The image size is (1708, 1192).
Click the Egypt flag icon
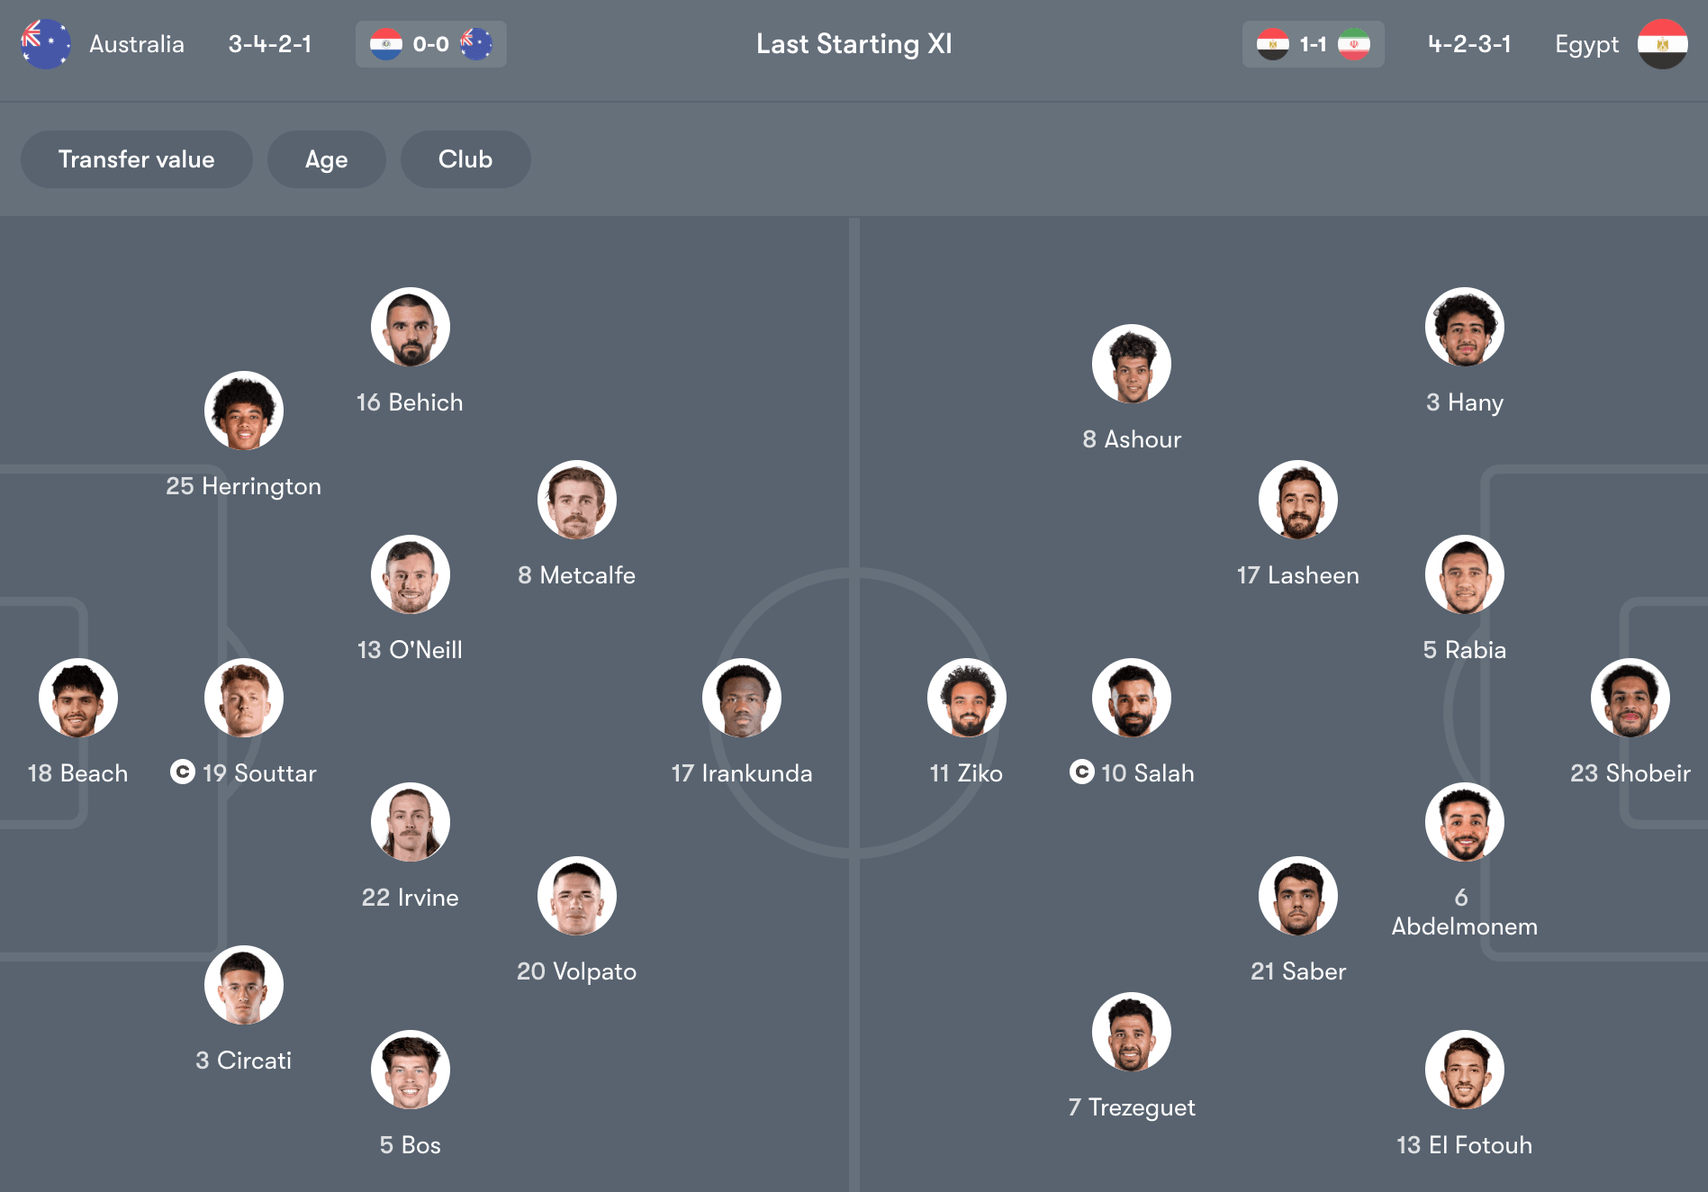point(1662,44)
